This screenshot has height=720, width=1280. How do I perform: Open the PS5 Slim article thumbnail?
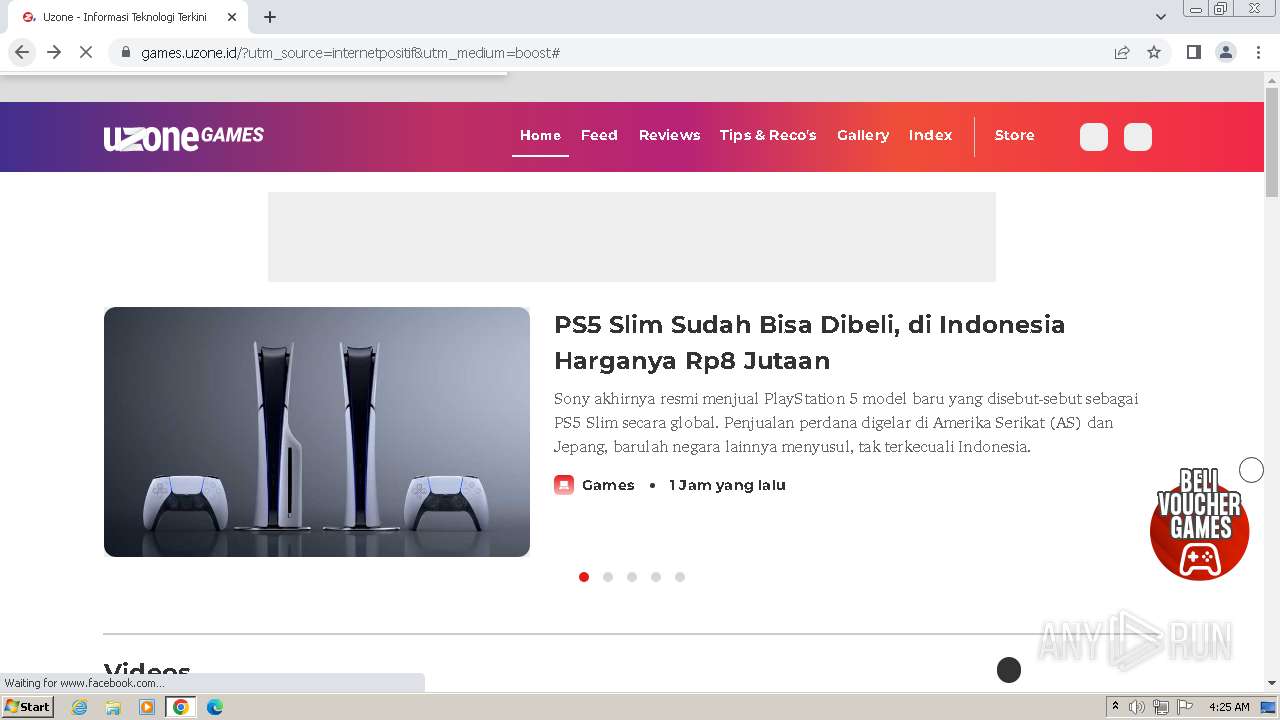(317, 432)
